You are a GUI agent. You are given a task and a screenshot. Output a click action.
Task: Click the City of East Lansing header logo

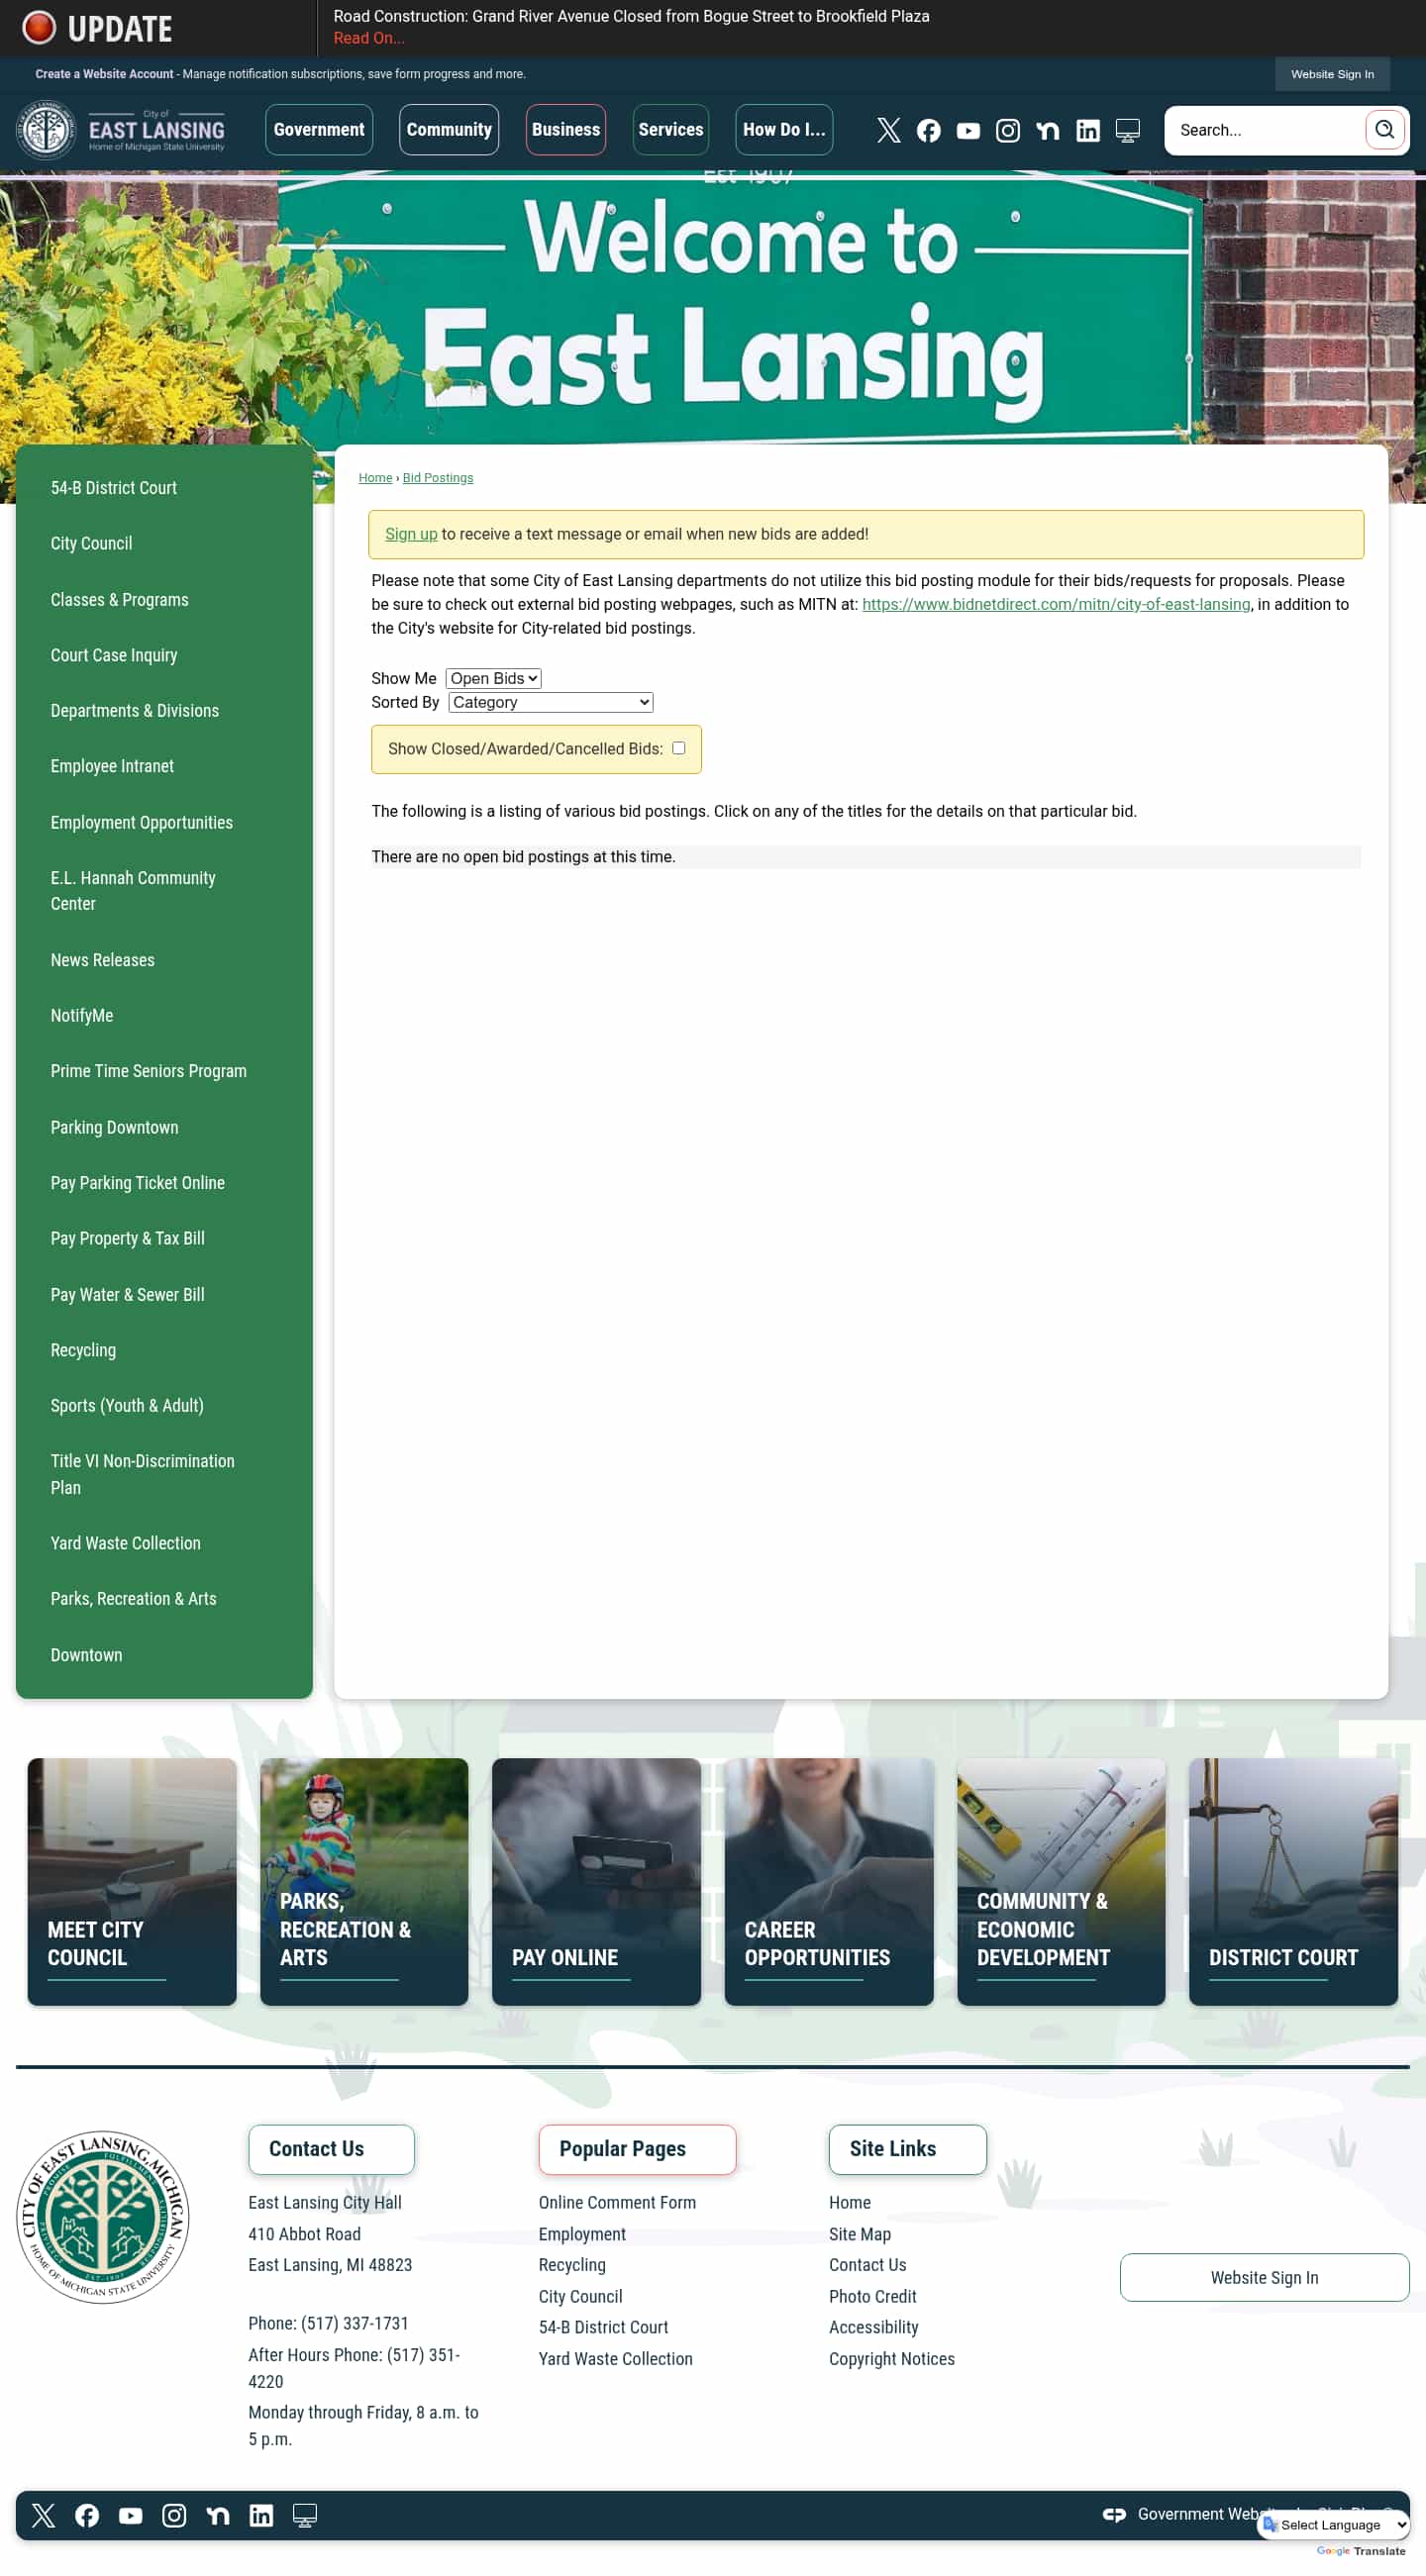coord(121,130)
